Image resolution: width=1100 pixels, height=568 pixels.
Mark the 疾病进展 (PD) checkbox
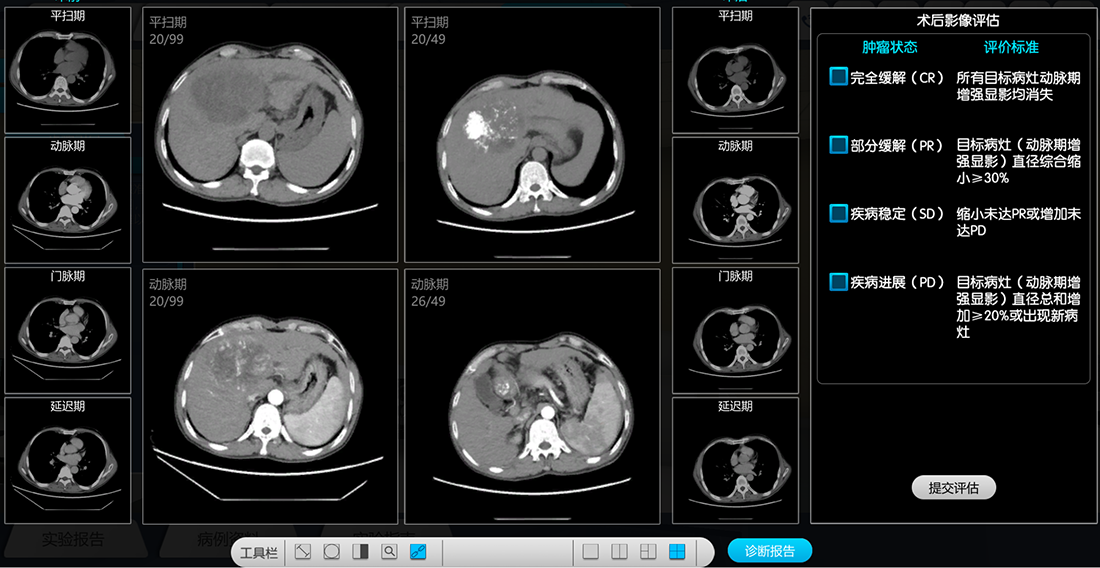coord(838,282)
